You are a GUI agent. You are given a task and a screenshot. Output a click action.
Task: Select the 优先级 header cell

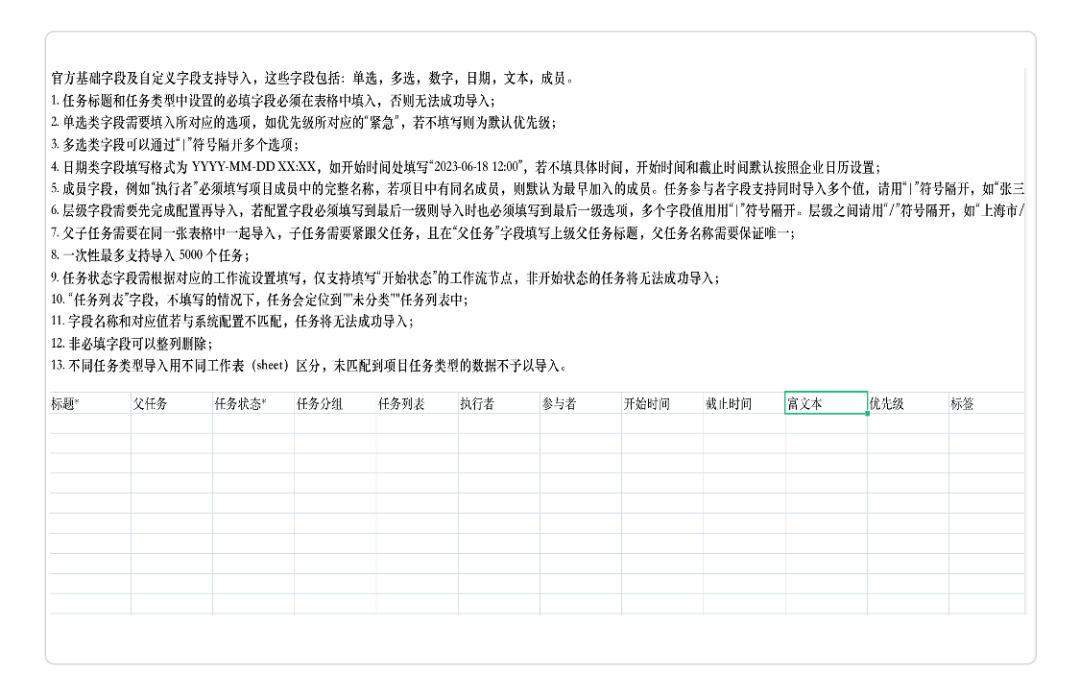[907, 404]
